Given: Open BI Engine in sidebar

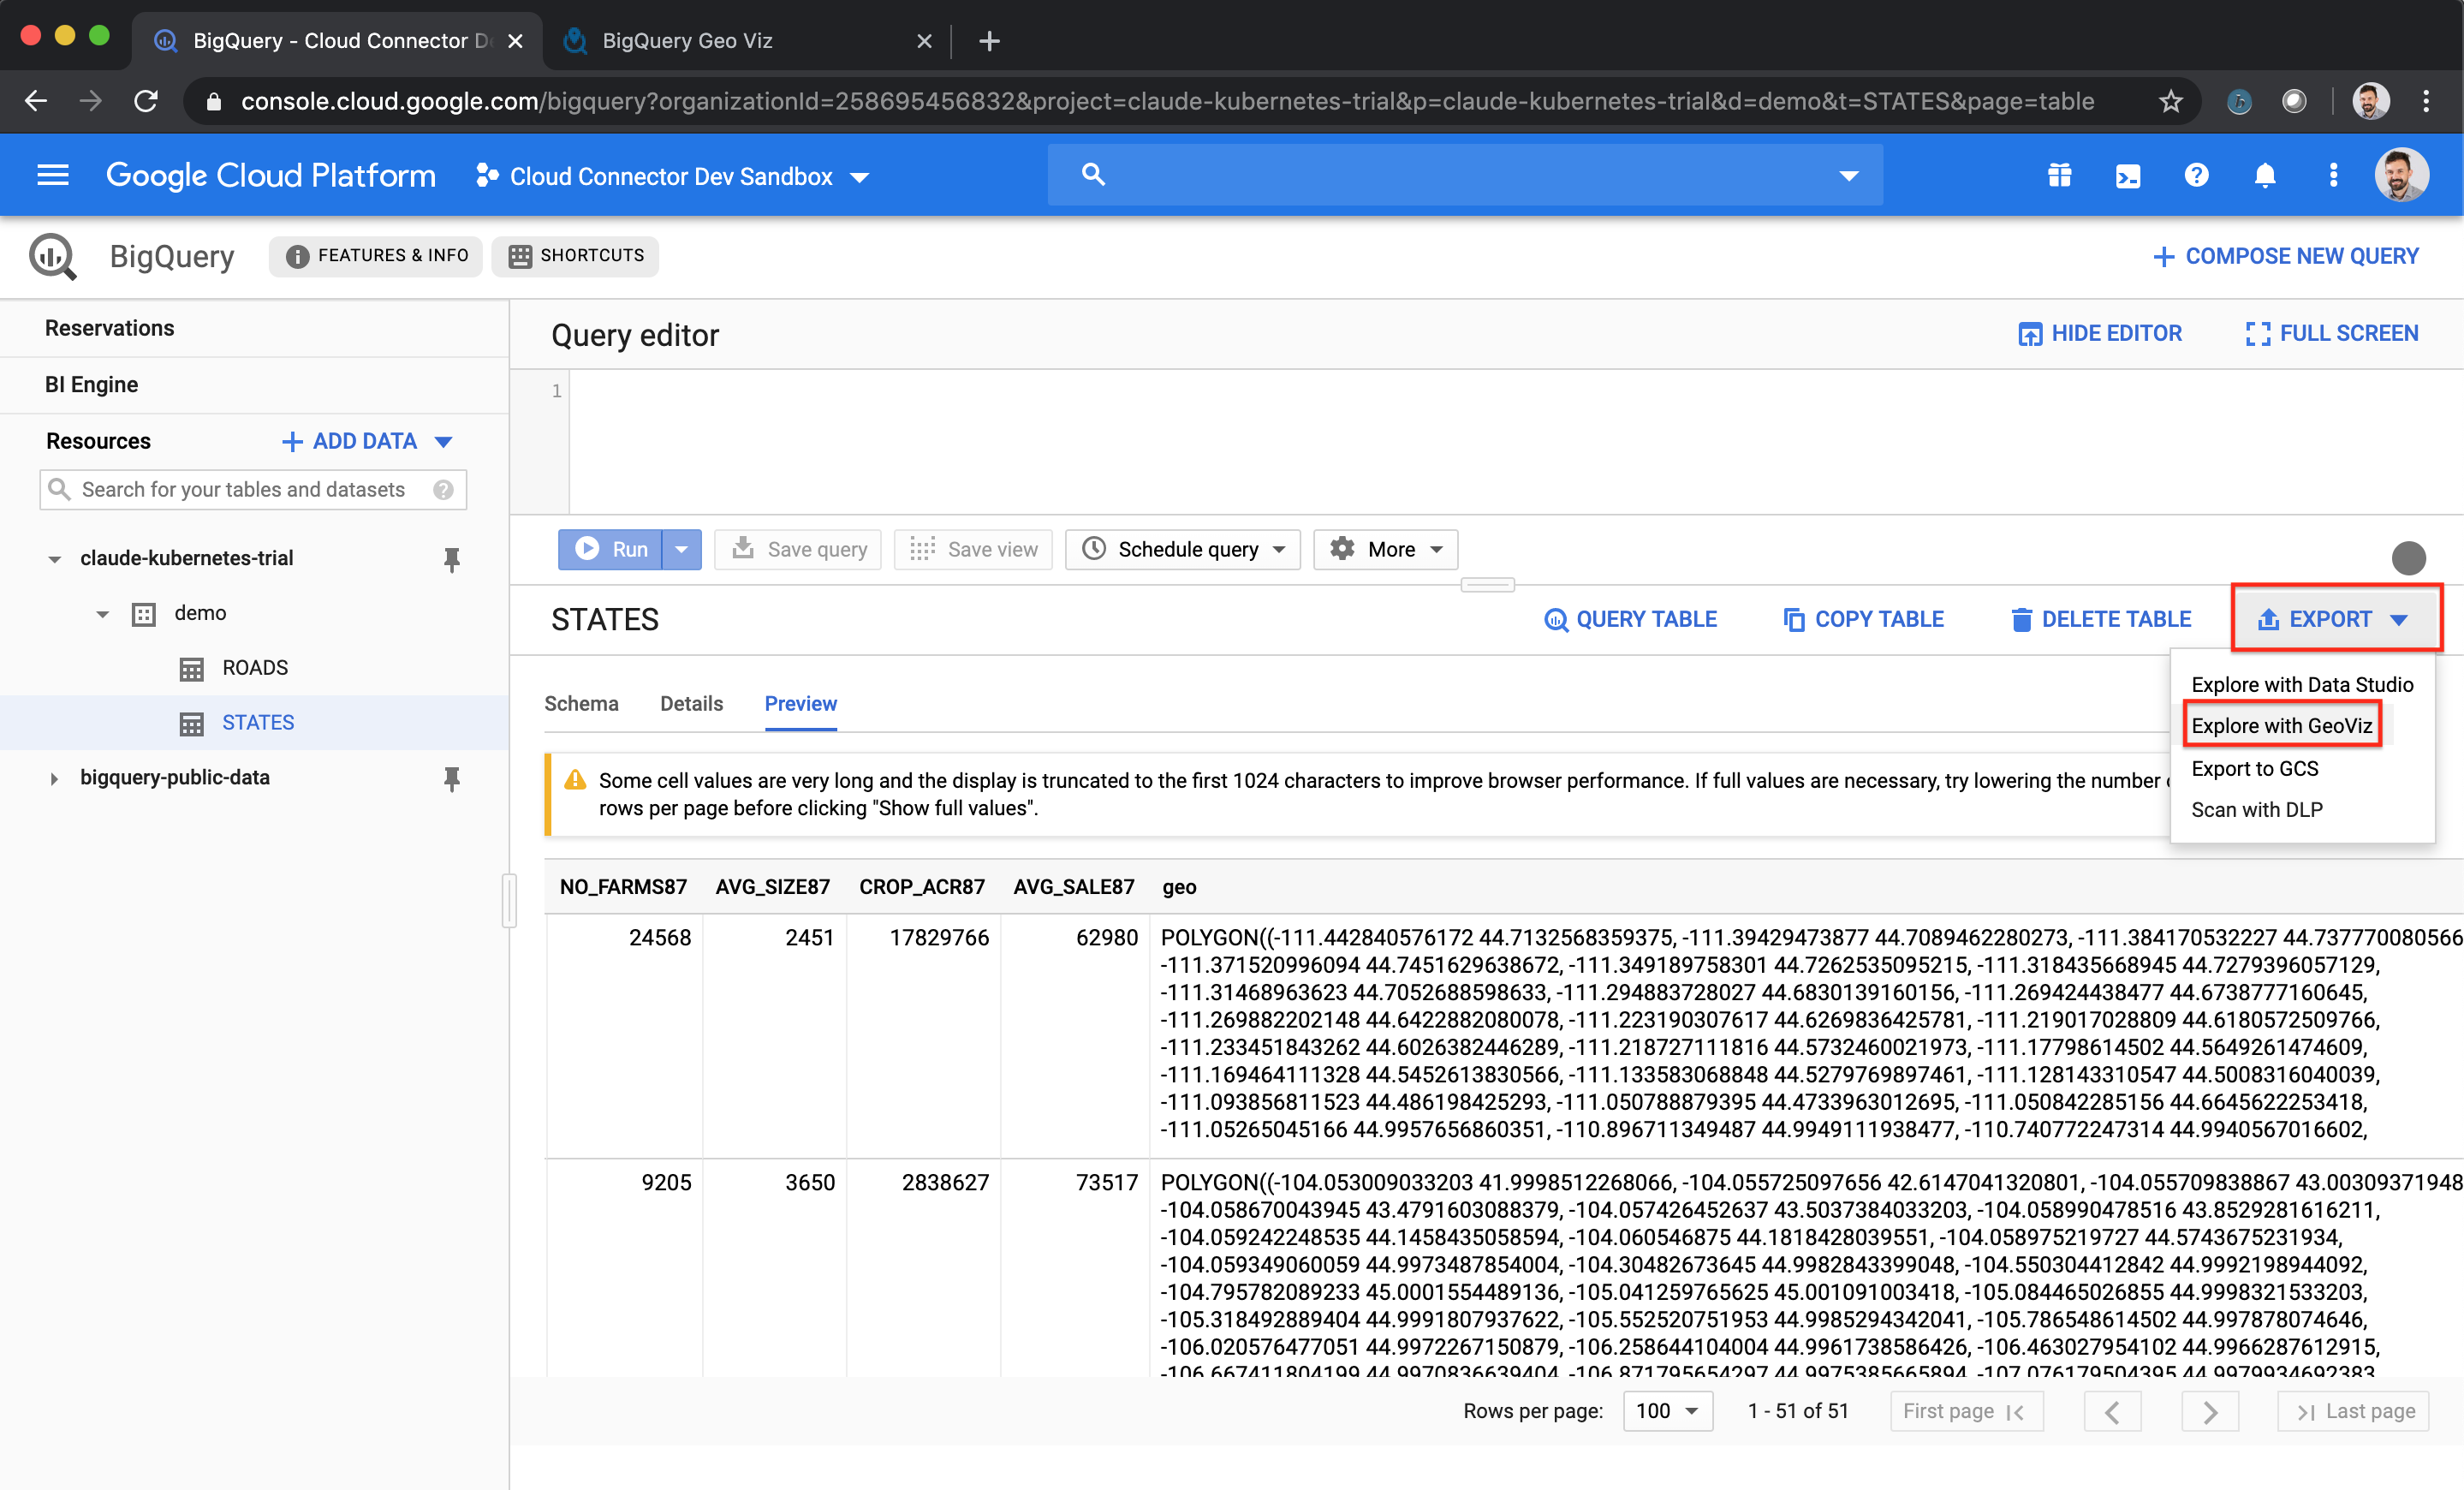Looking at the screenshot, I should pos(91,385).
